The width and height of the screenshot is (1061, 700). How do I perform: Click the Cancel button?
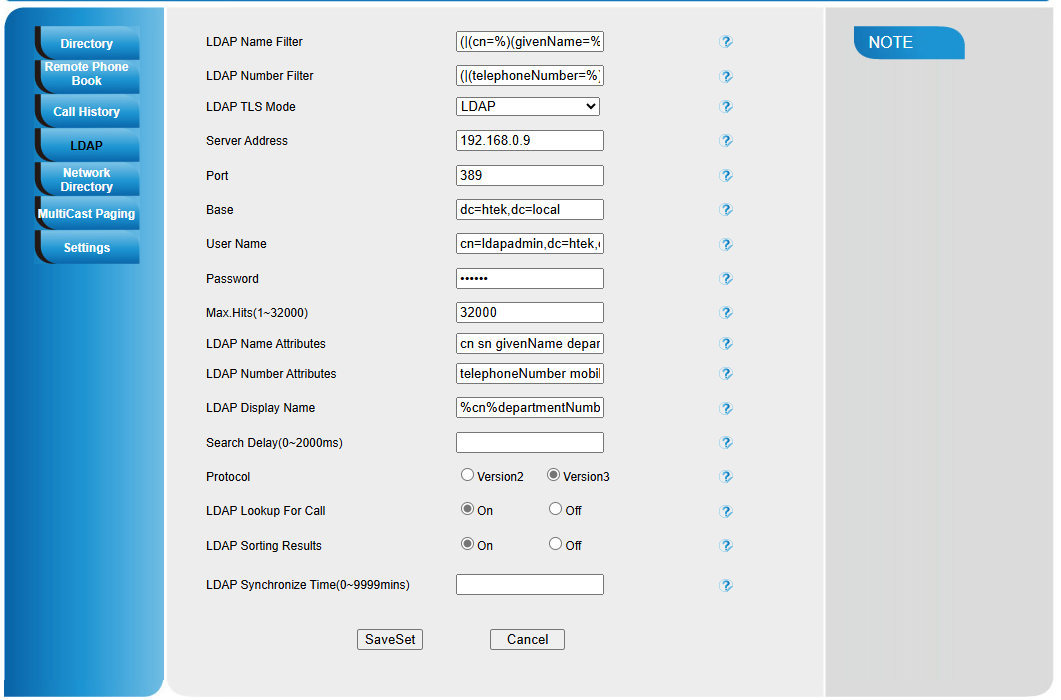click(527, 640)
